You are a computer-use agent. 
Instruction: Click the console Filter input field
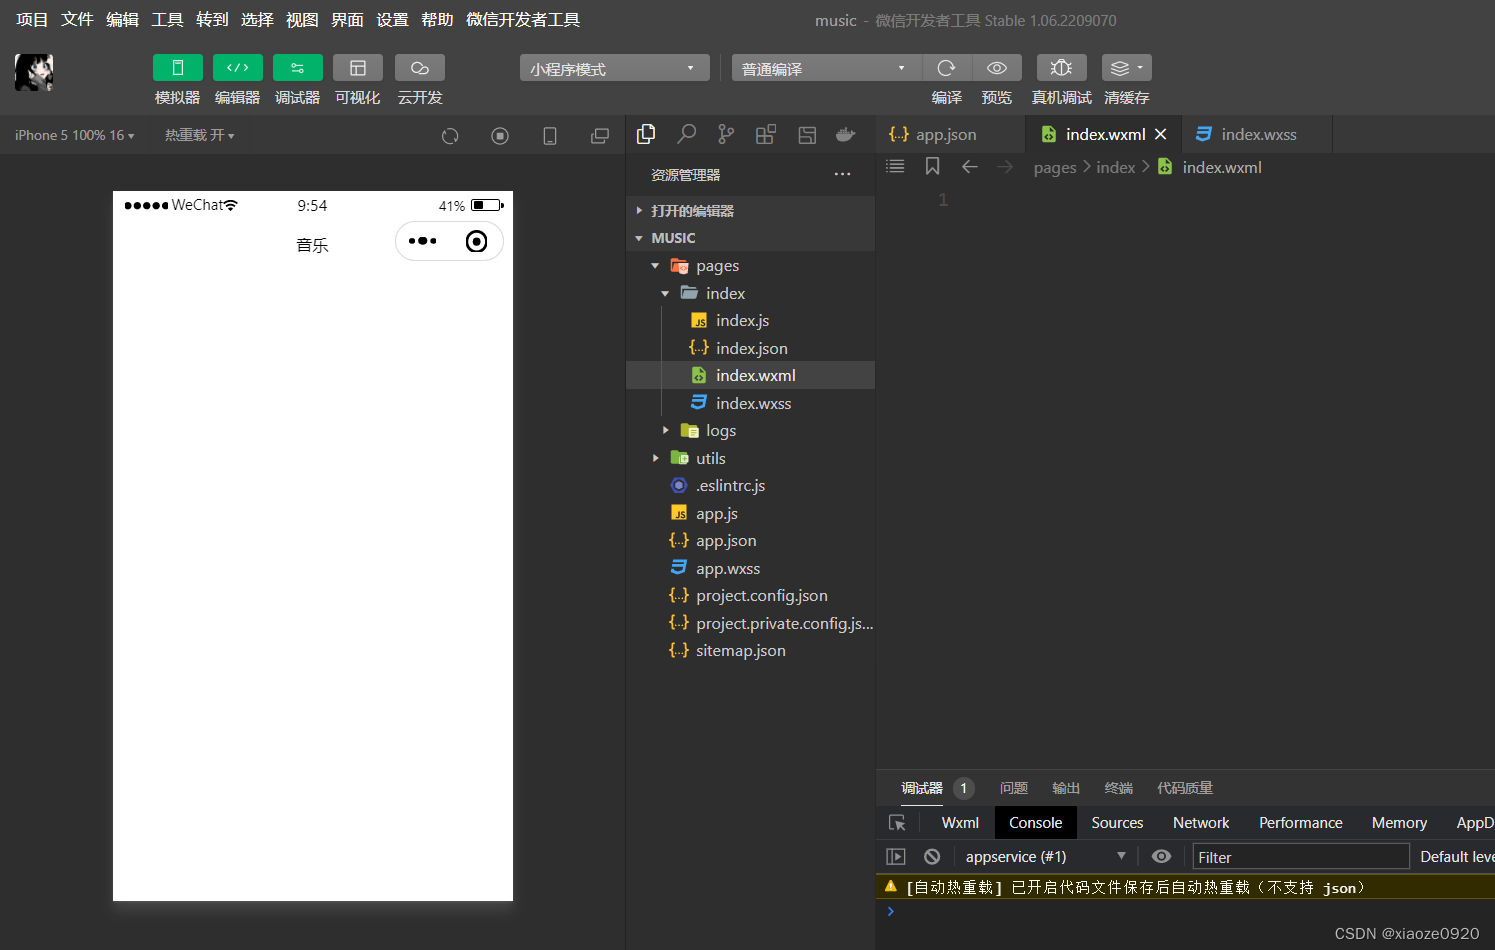point(1301,857)
